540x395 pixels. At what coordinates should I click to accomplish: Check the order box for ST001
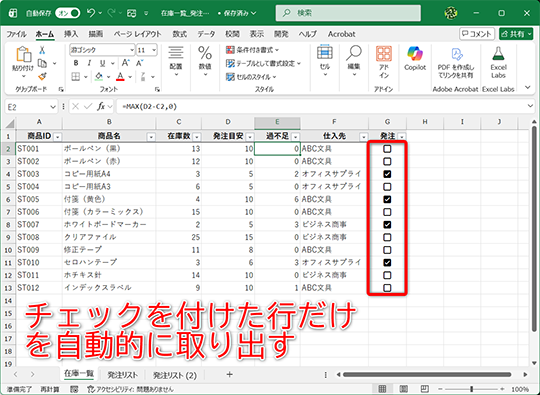click(x=387, y=149)
